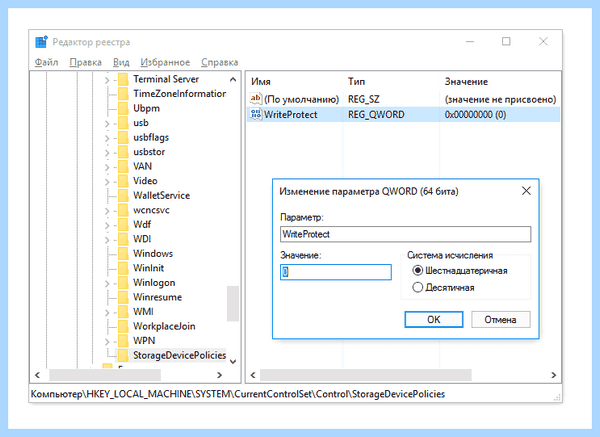Open the Правка menu

pos(85,62)
